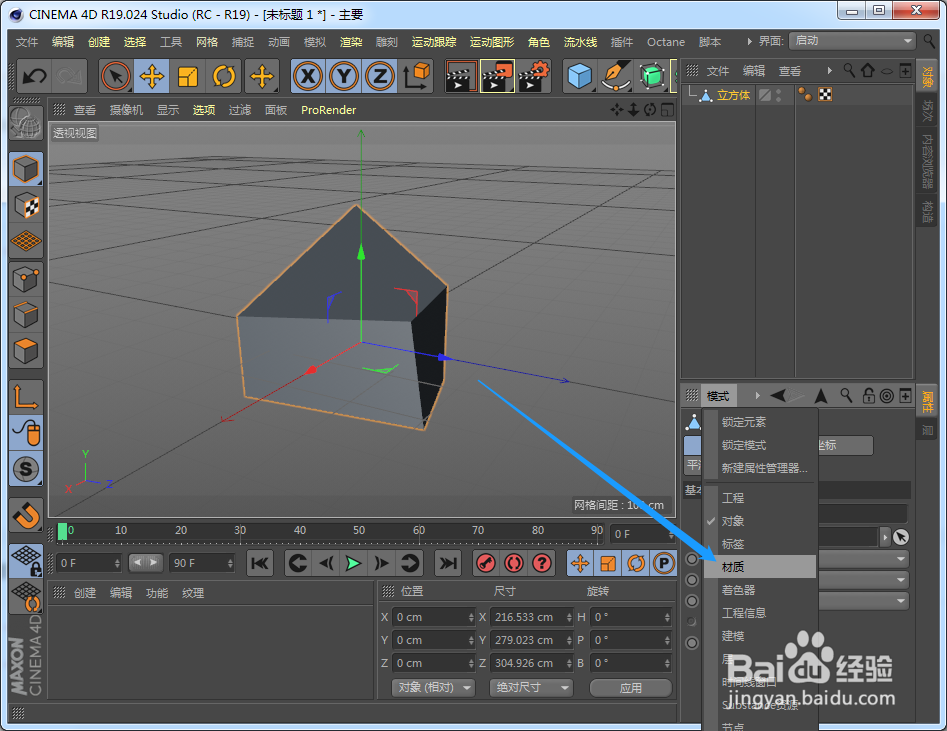Click 应用 apply button
The width and height of the screenshot is (947, 731).
[x=631, y=688]
